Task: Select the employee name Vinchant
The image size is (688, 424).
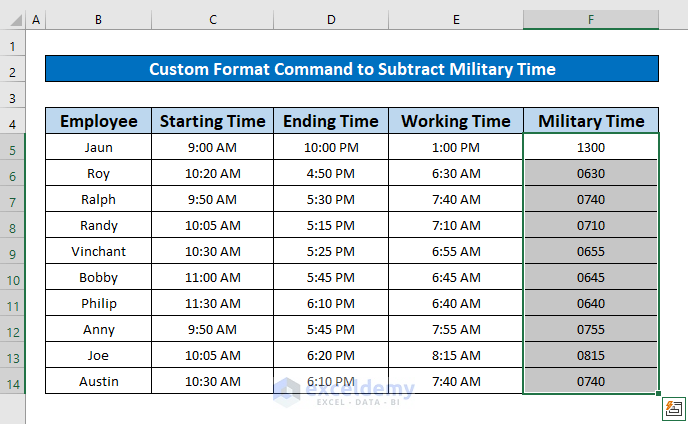Action: pyautogui.click(x=98, y=252)
